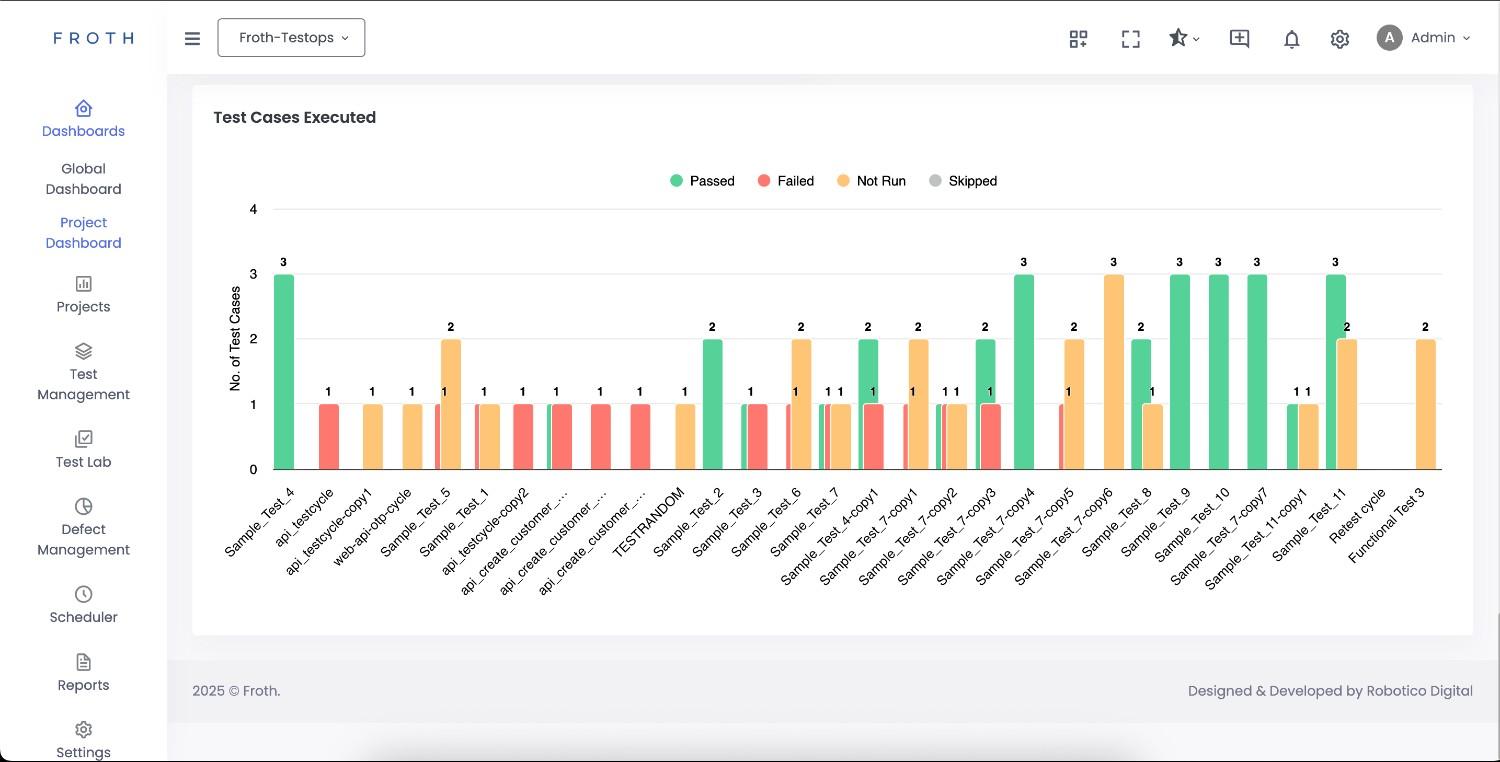Expand the favorites star dropdown
The height and width of the screenshot is (762, 1500).
point(1184,38)
